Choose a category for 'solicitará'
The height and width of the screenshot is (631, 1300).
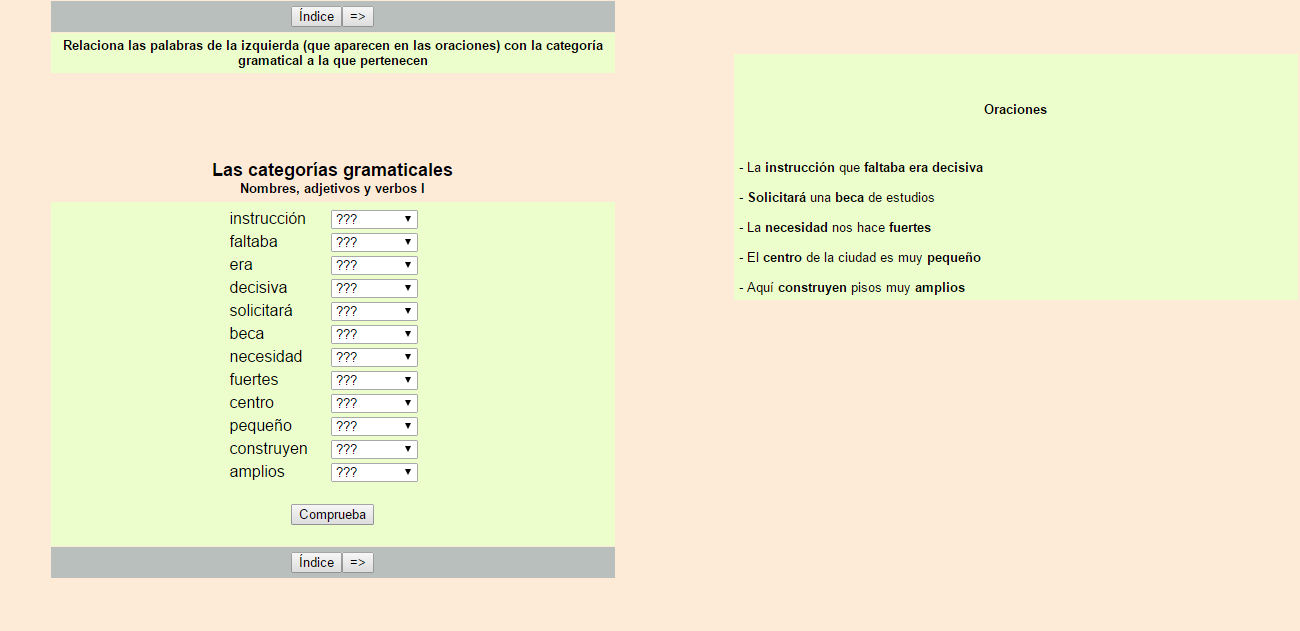point(374,311)
